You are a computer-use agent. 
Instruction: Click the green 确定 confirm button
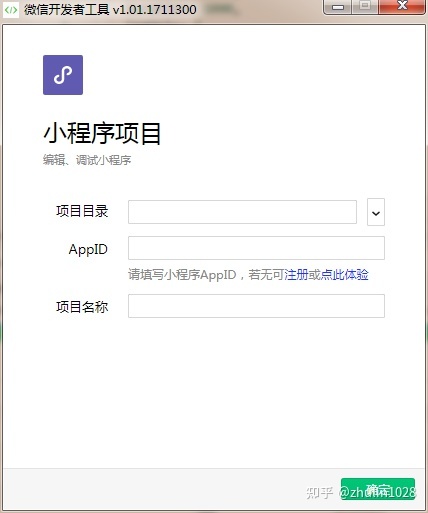[x=378, y=489]
